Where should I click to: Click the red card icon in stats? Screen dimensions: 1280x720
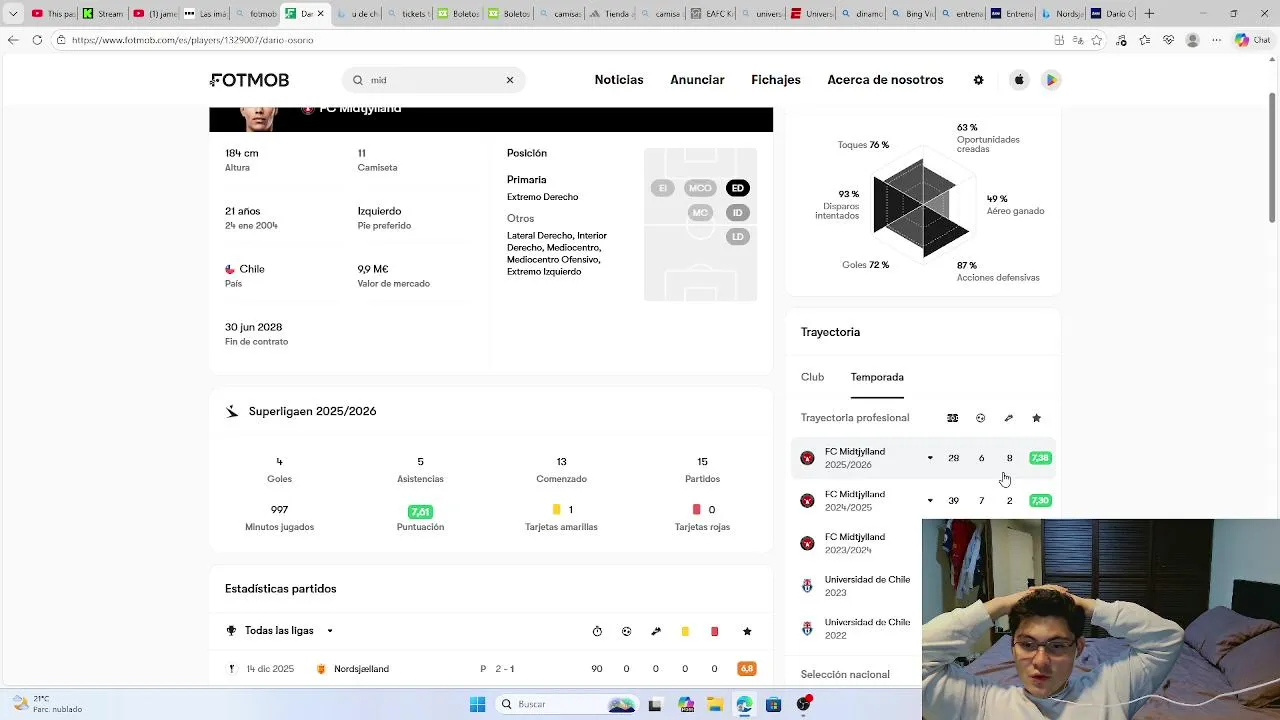coord(697,510)
